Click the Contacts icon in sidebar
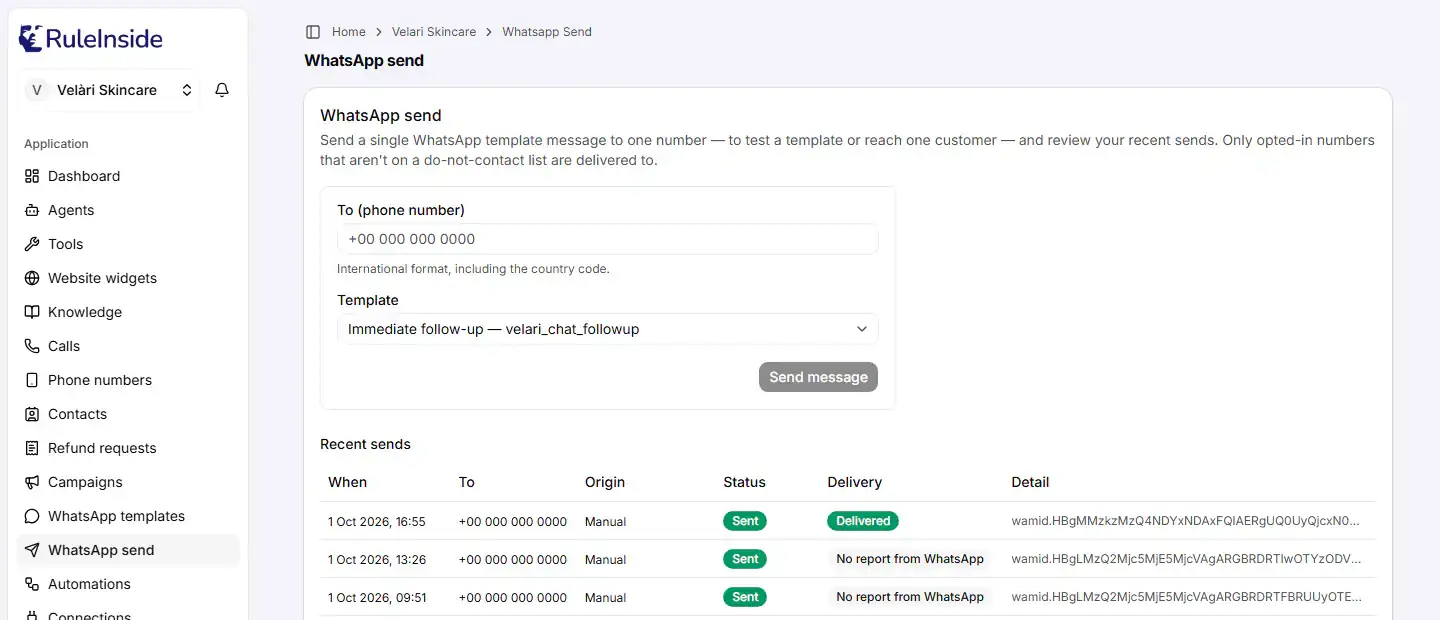 pyautogui.click(x=32, y=414)
